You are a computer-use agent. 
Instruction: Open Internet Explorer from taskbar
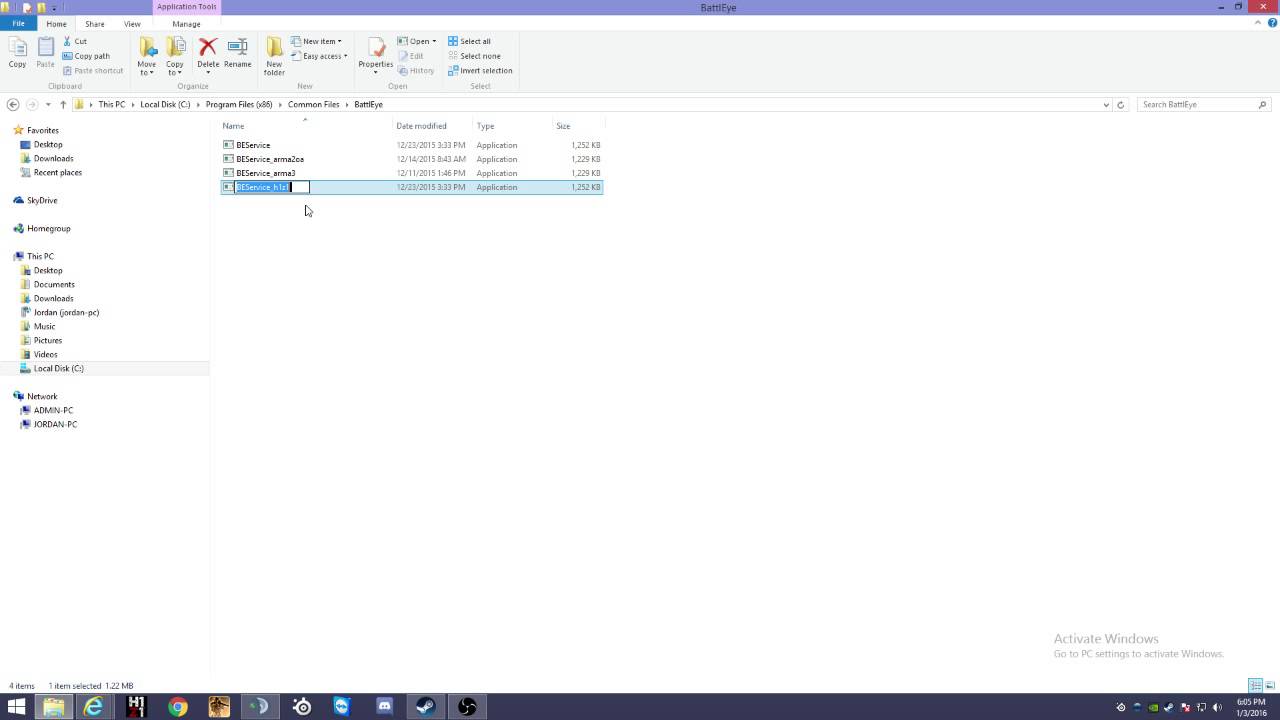(93, 707)
